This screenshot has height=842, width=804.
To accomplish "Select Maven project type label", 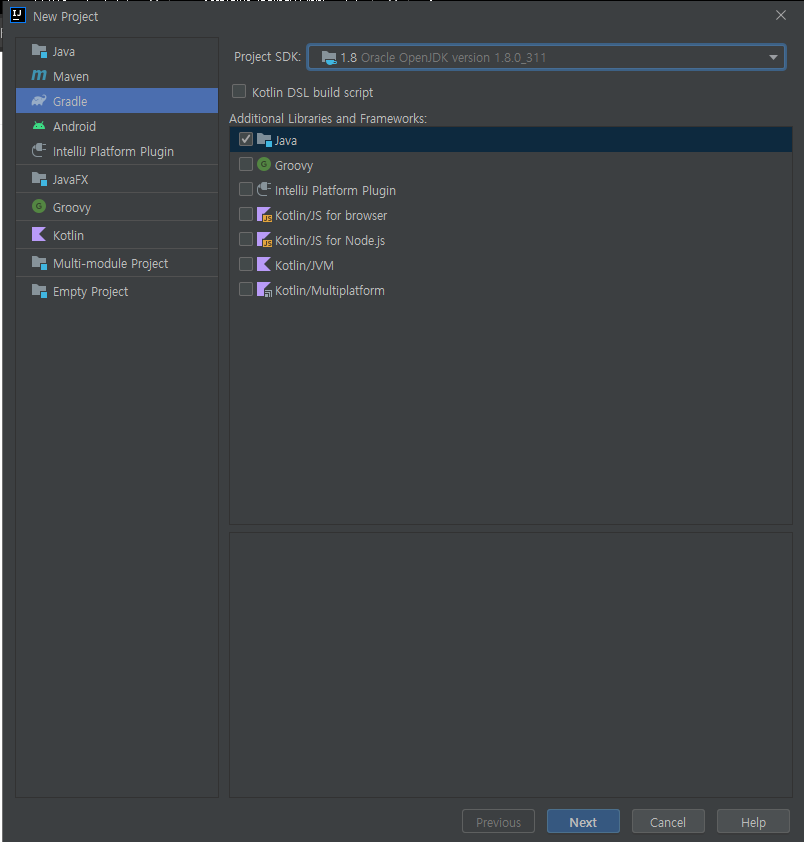I will coord(71,77).
